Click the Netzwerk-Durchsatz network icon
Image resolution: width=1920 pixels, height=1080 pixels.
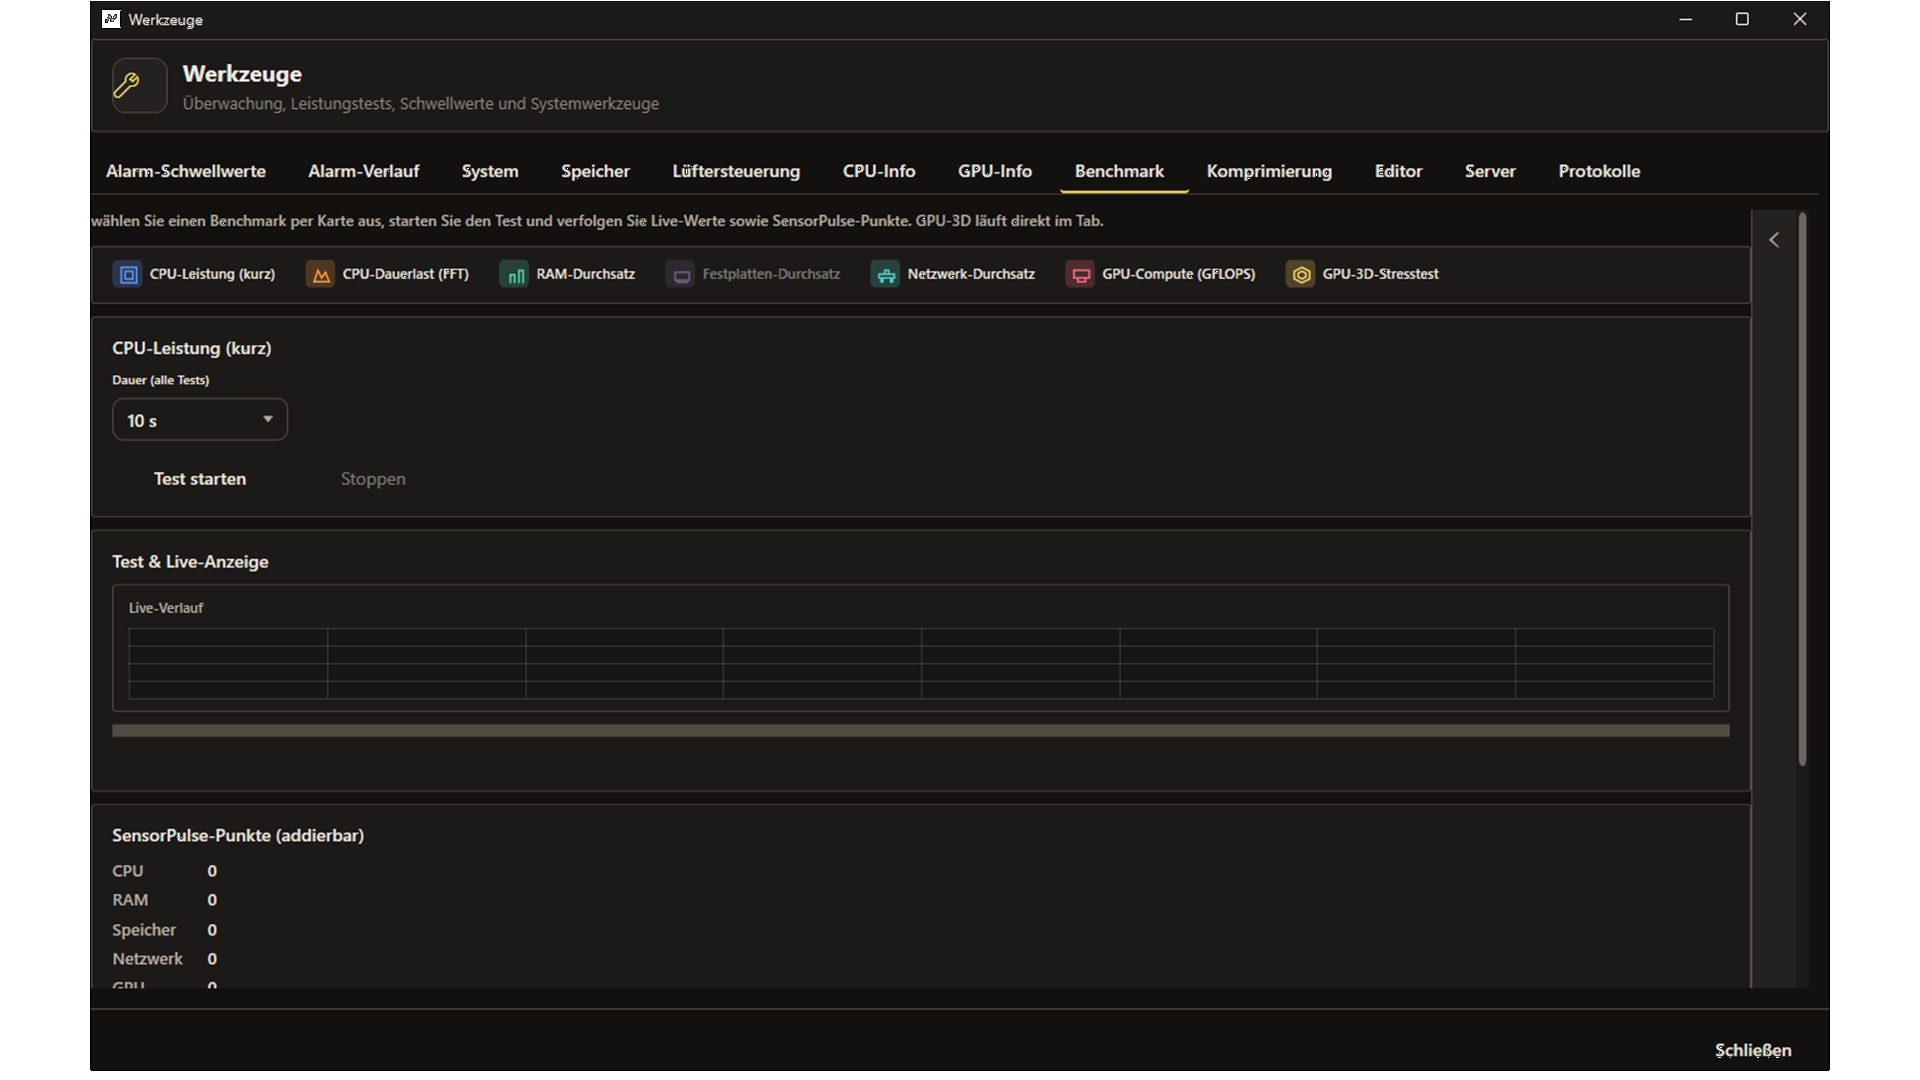tap(885, 274)
